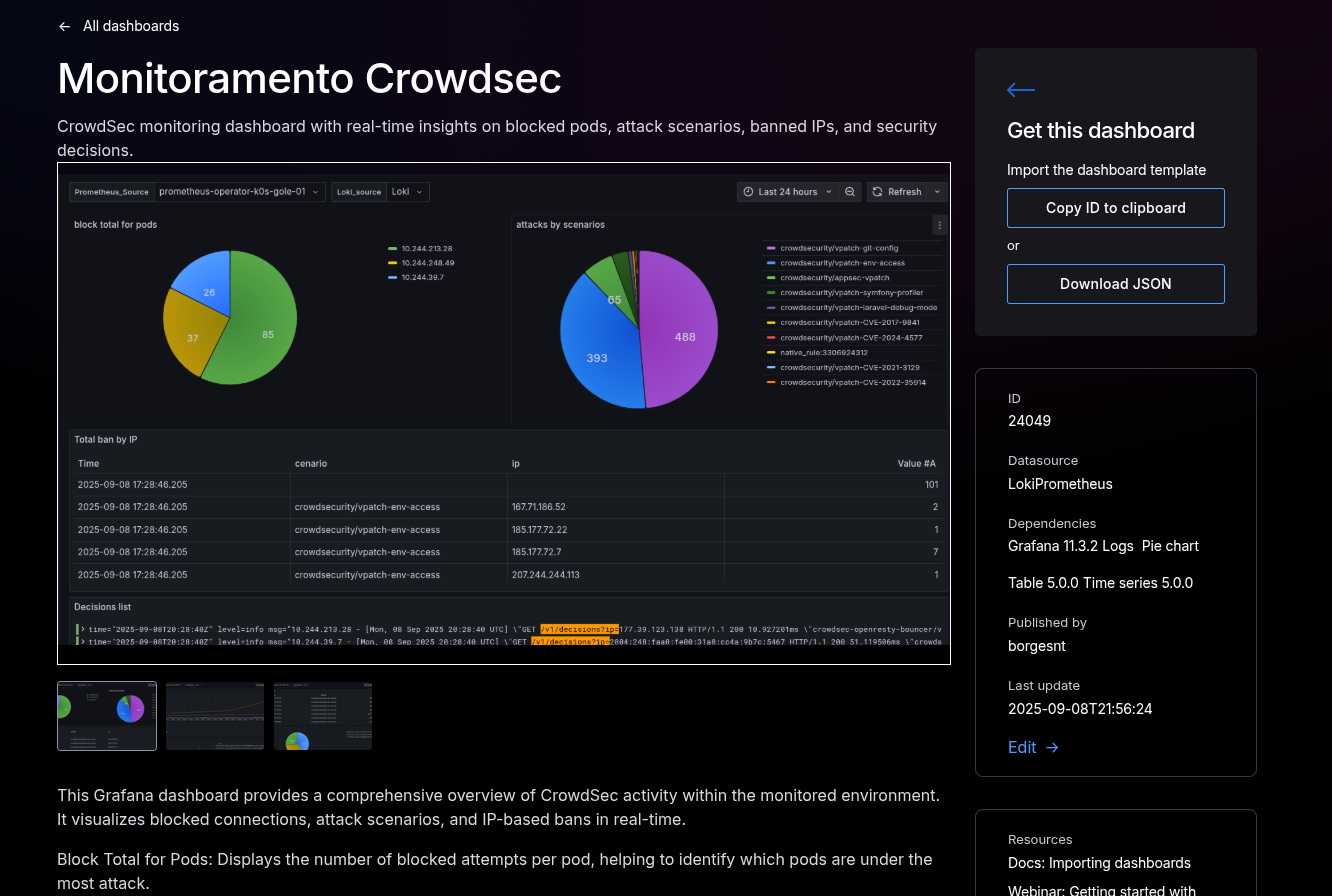Click the Download JSON button
The image size is (1332, 896).
pos(1116,284)
